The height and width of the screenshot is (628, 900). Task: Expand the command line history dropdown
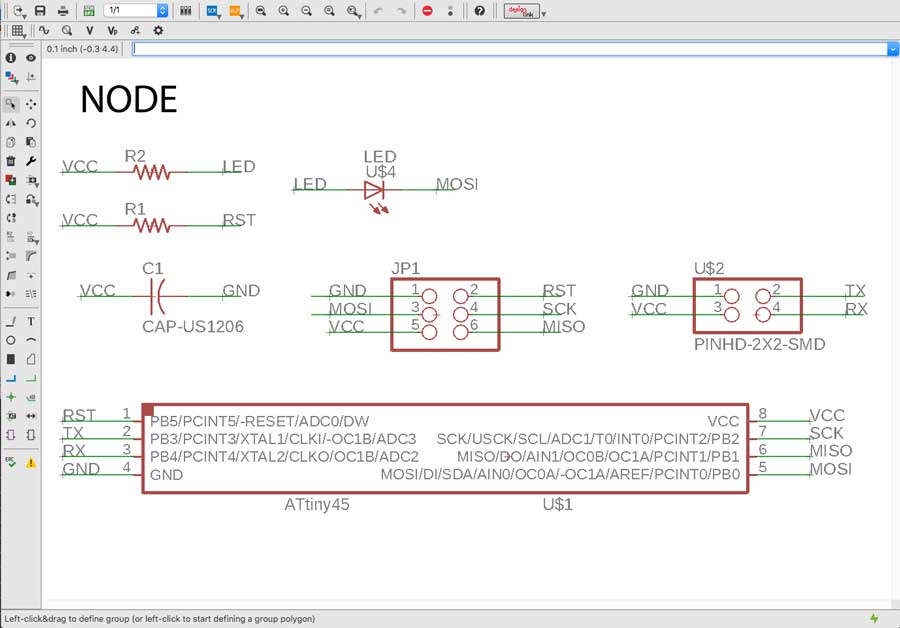click(x=892, y=49)
